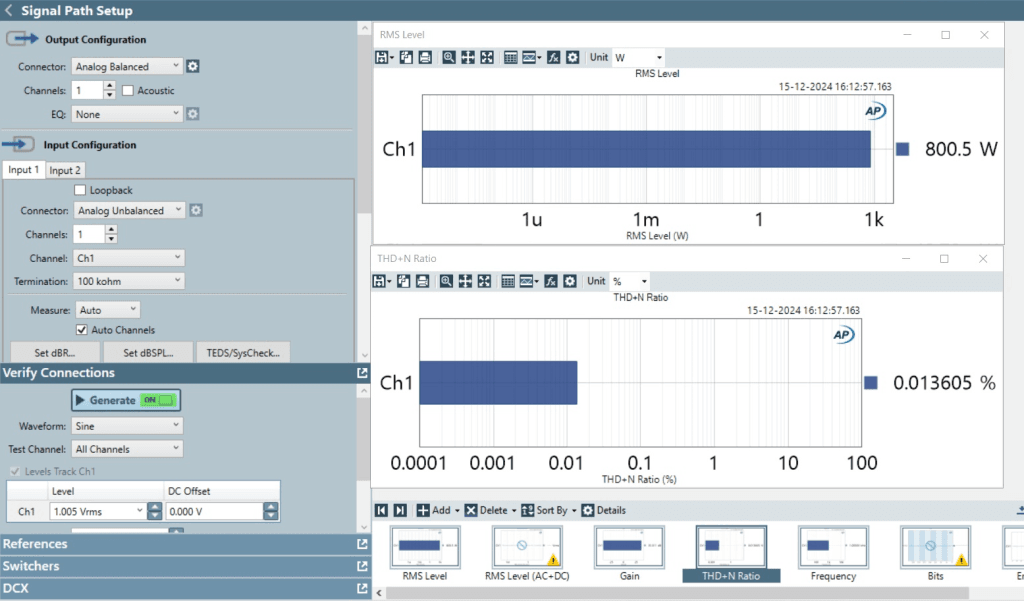Turn off the Generate ON toggle
Screen dimensions: 1024x601
click(158, 400)
